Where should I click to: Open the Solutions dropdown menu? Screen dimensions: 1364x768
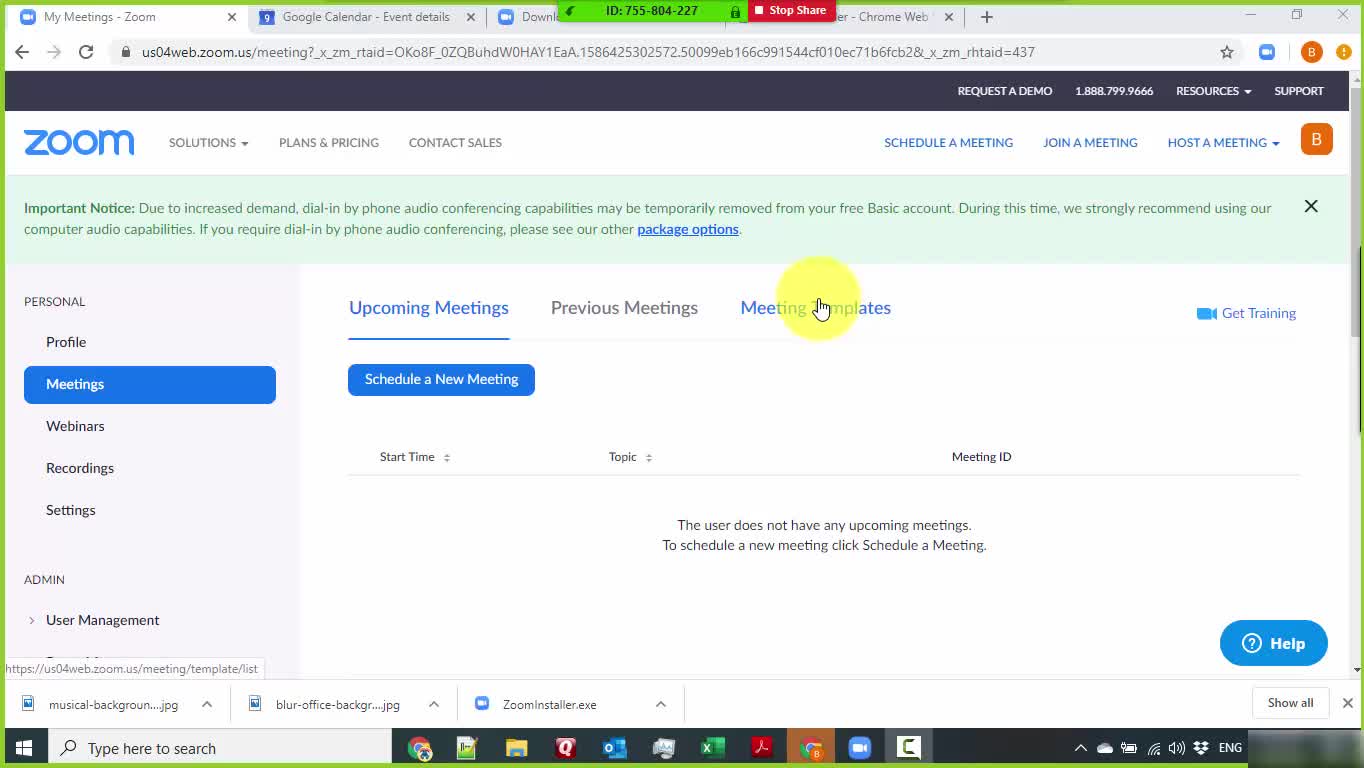tap(208, 143)
